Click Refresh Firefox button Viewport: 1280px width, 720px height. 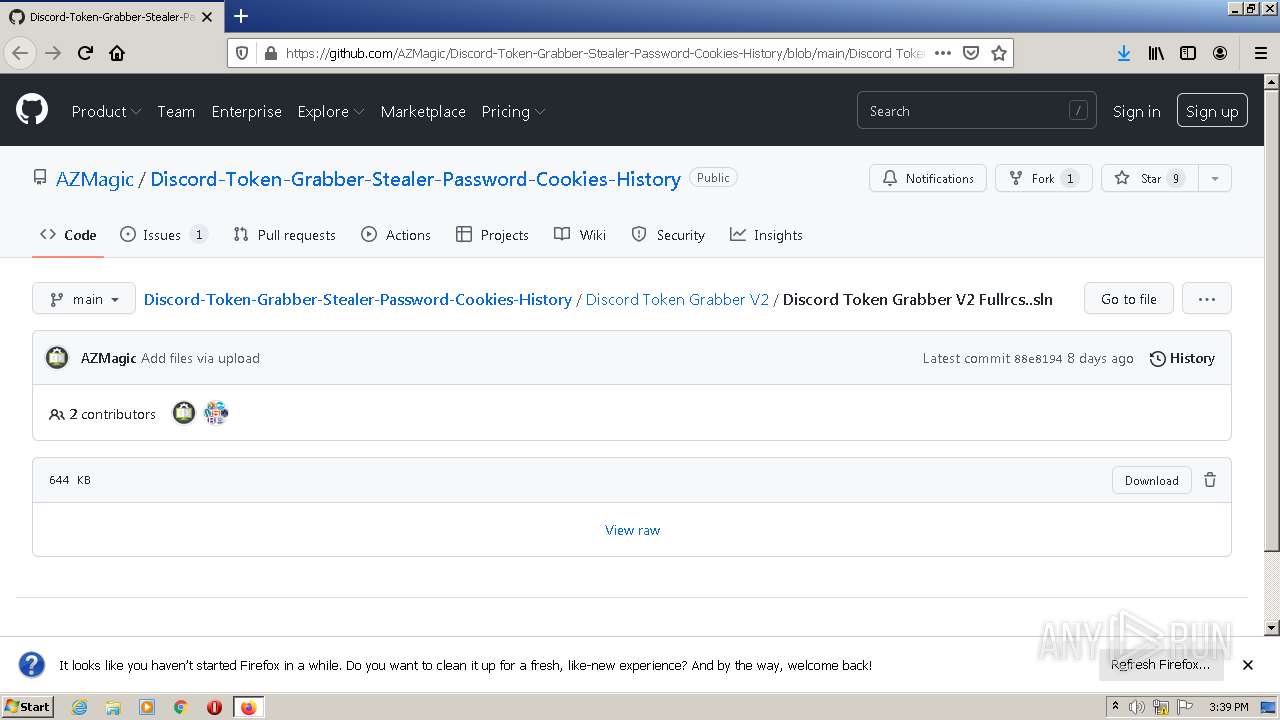[1160, 665]
